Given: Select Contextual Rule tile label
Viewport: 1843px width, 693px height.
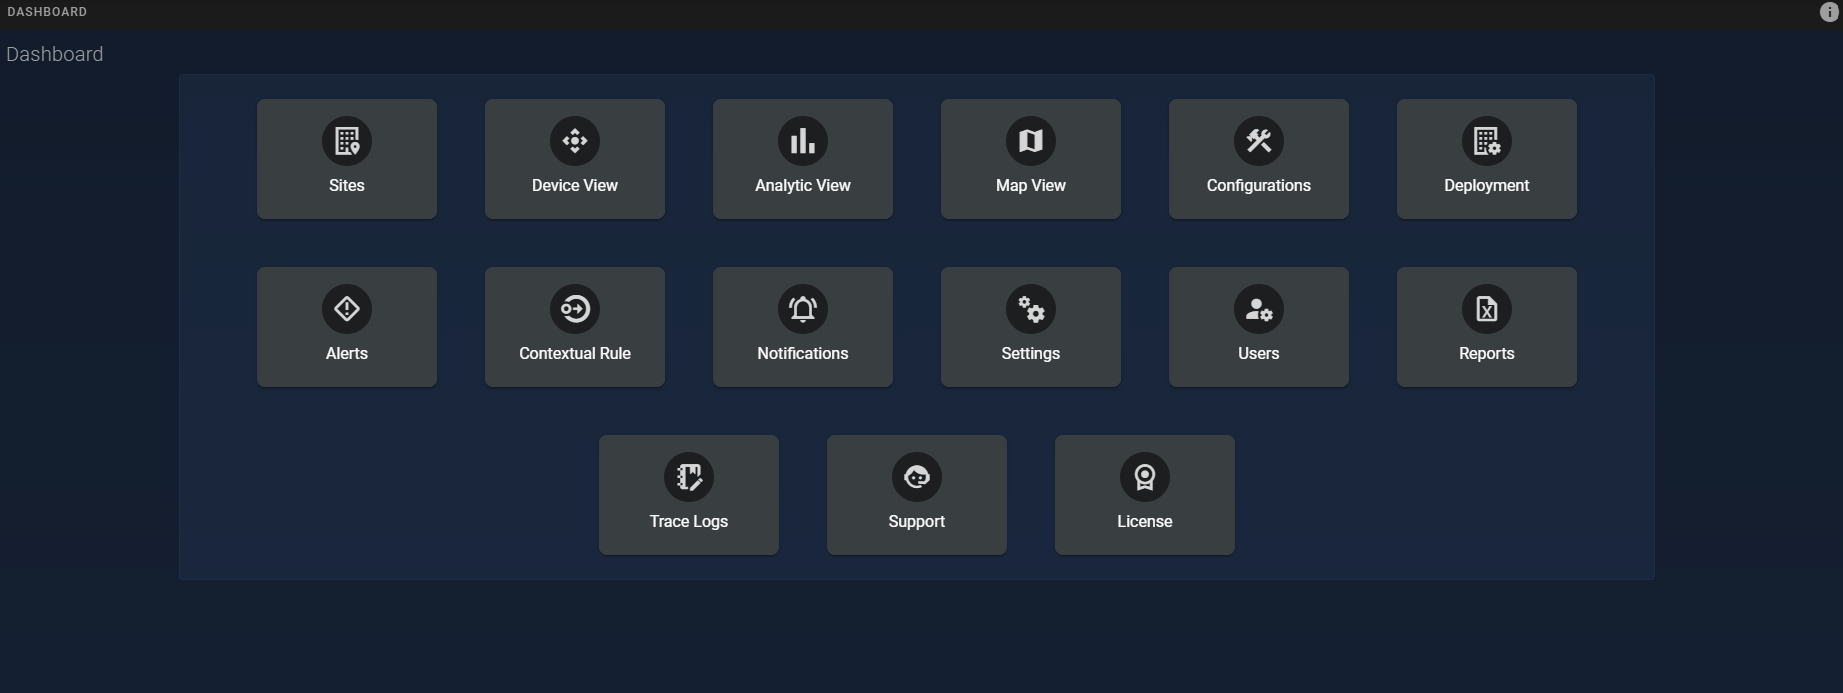Looking at the screenshot, I should (x=575, y=353).
